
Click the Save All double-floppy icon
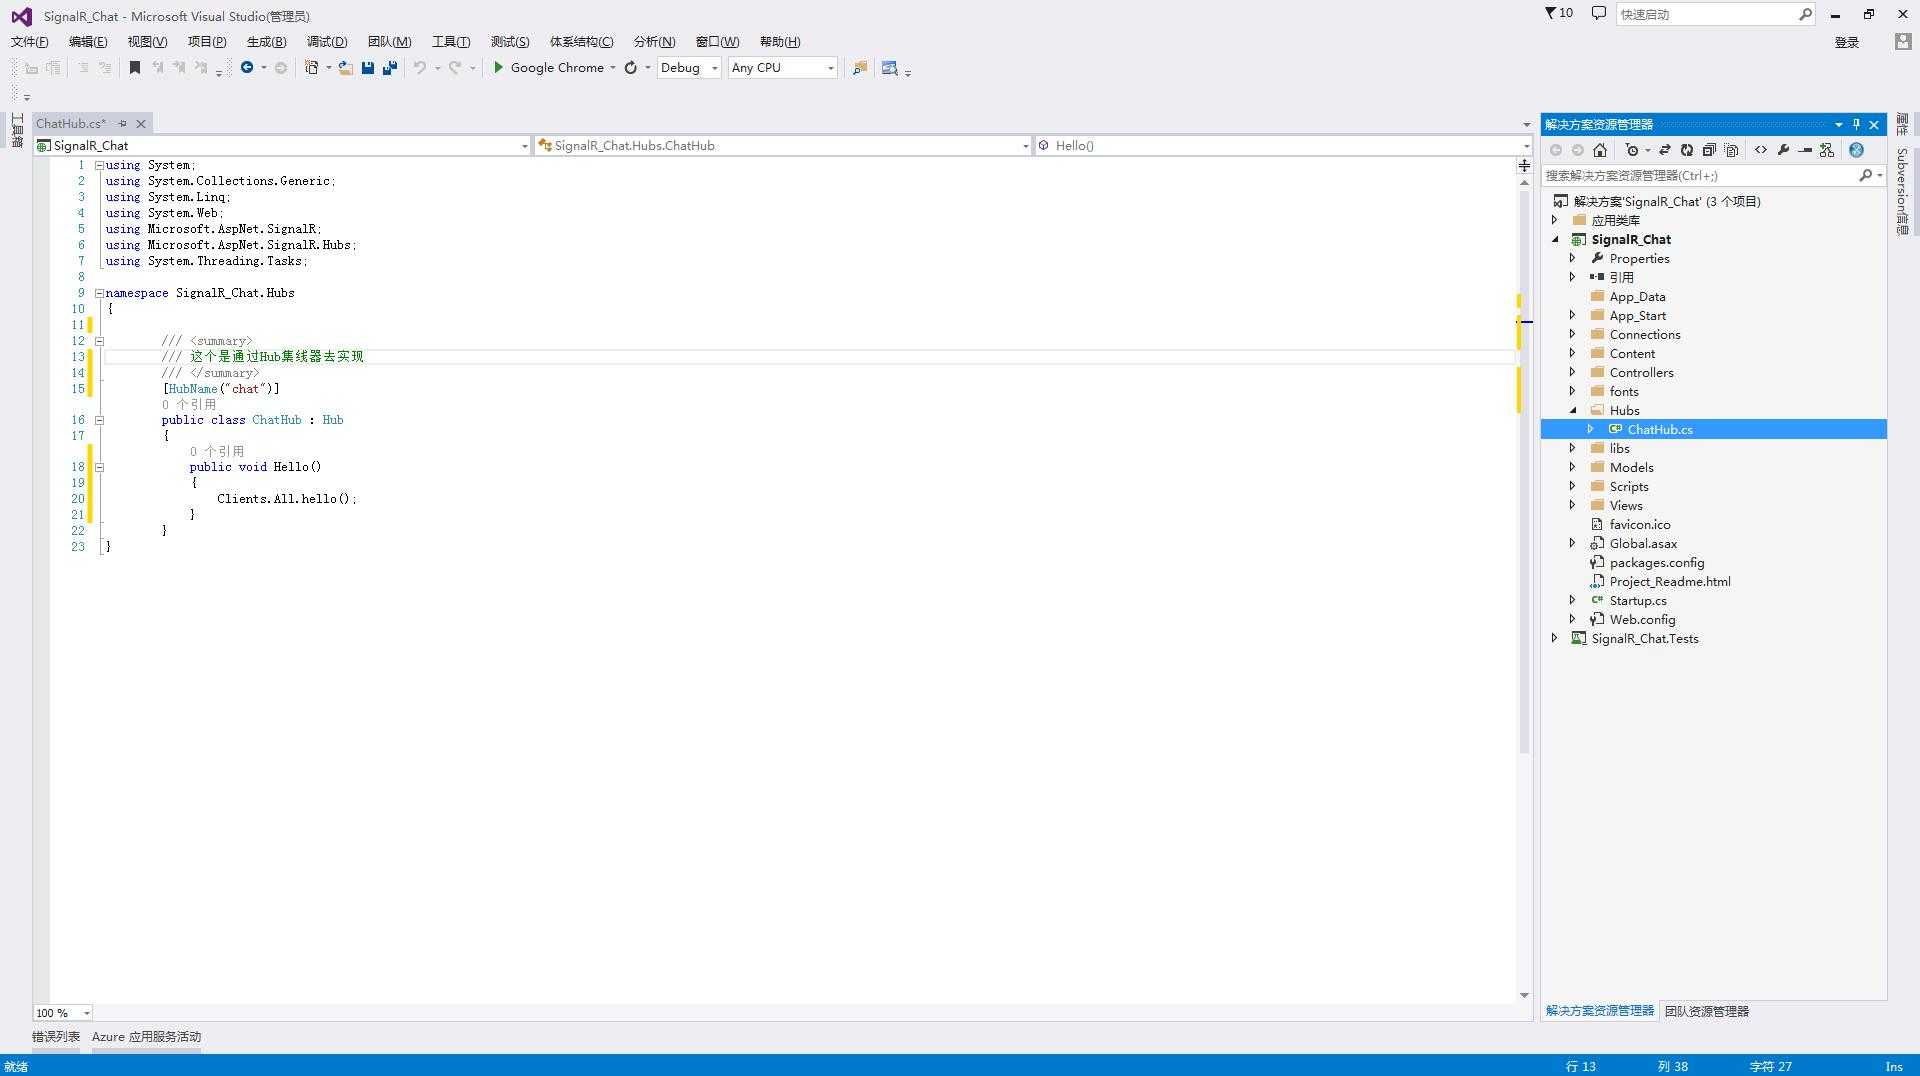pyautogui.click(x=390, y=68)
